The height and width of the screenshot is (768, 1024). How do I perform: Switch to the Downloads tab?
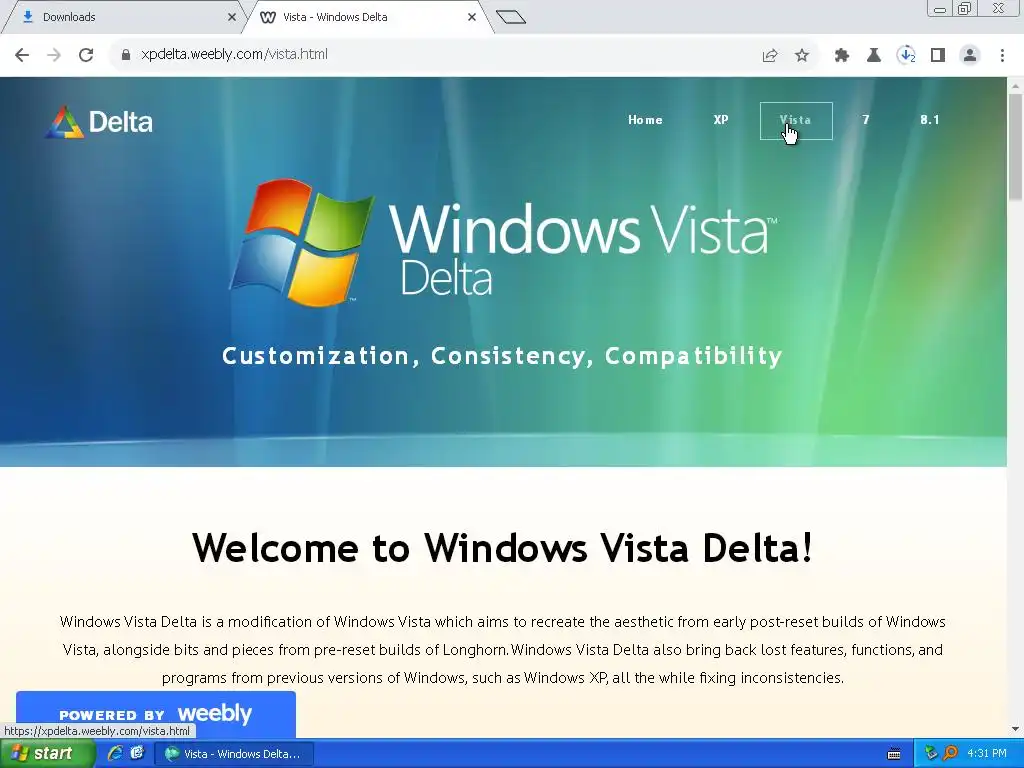[123, 17]
